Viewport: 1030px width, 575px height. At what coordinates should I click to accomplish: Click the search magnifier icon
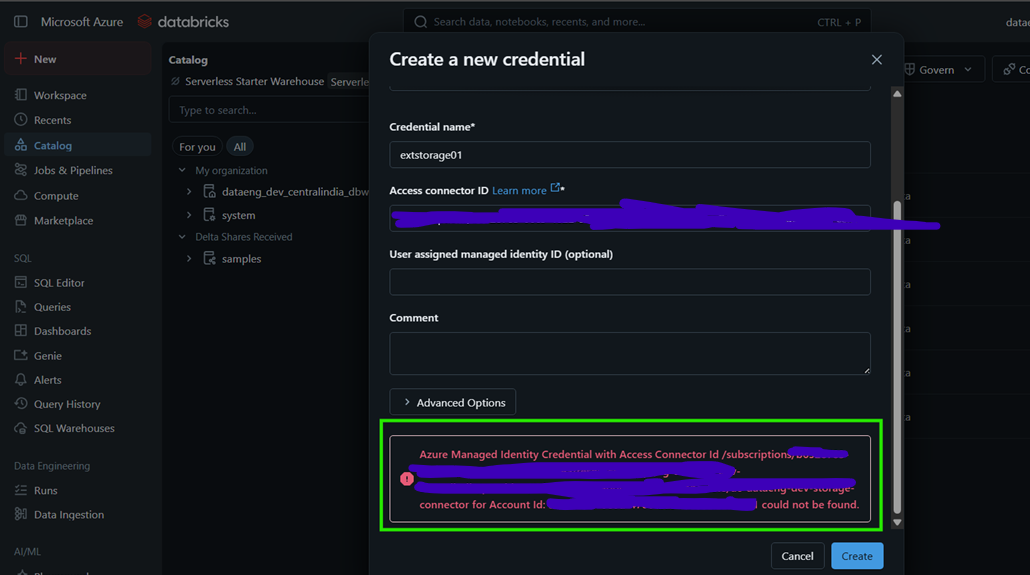(420, 22)
